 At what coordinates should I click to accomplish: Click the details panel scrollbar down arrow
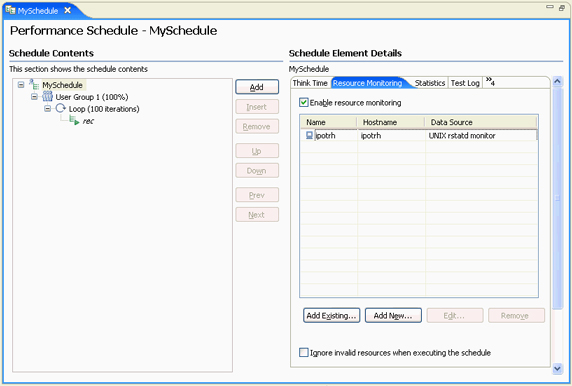click(x=557, y=368)
